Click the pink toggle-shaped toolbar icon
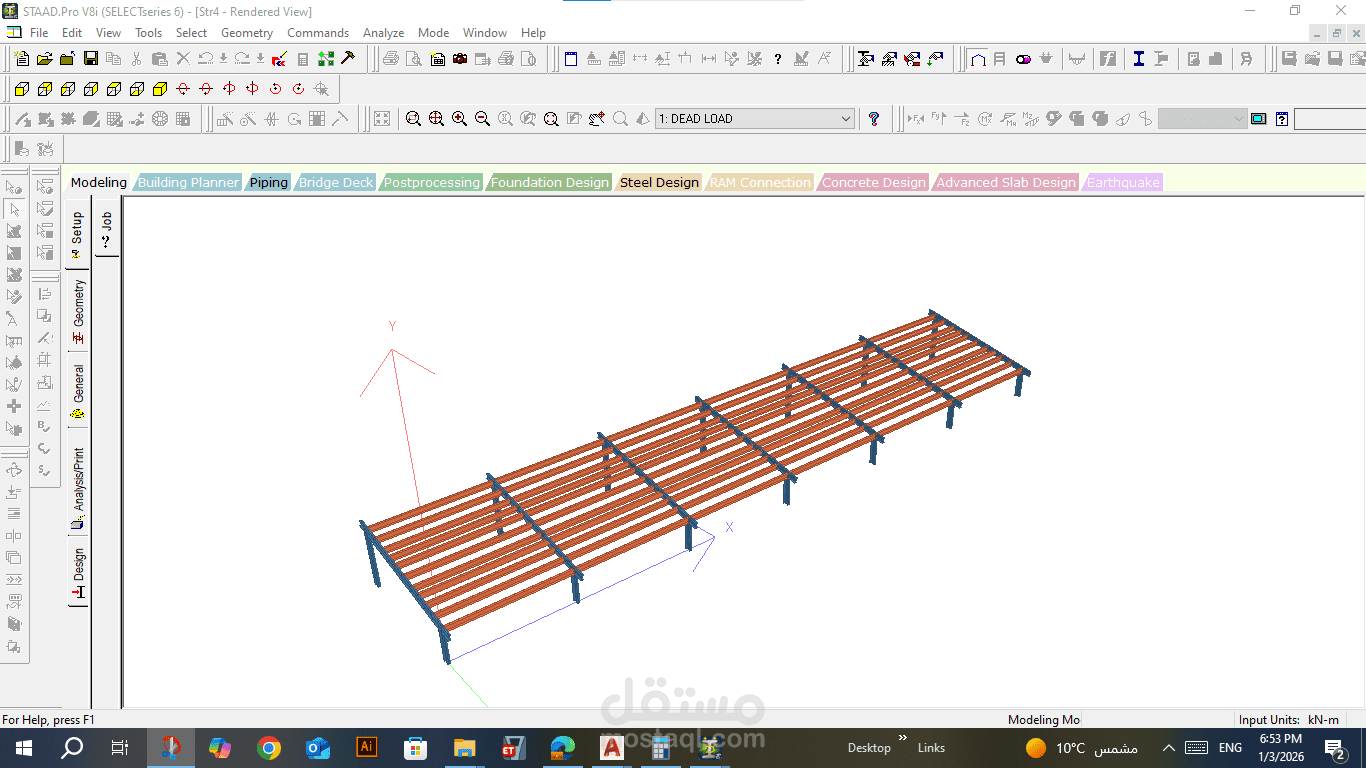This screenshot has height=768, width=1366. [x=1023, y=59]
